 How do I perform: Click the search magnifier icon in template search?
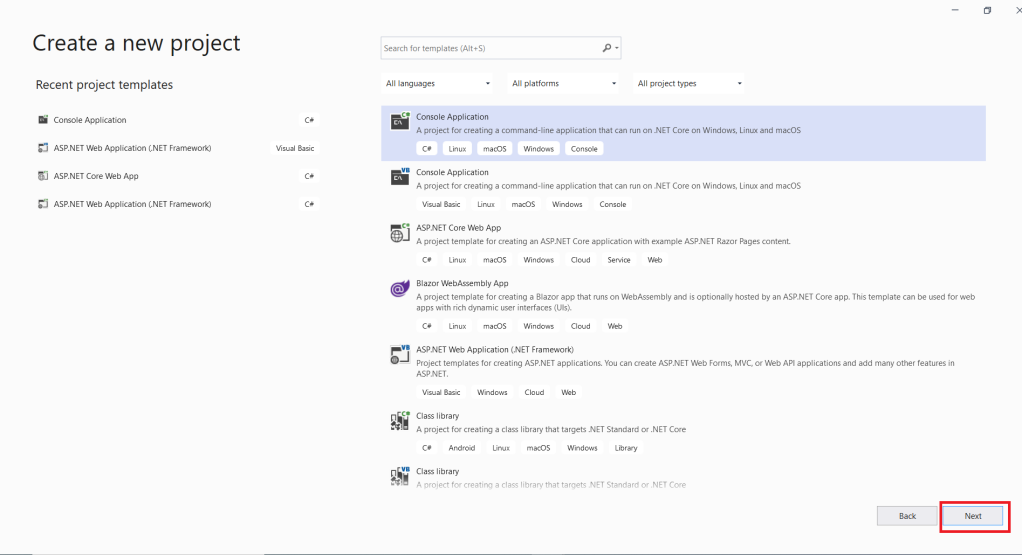607,48
